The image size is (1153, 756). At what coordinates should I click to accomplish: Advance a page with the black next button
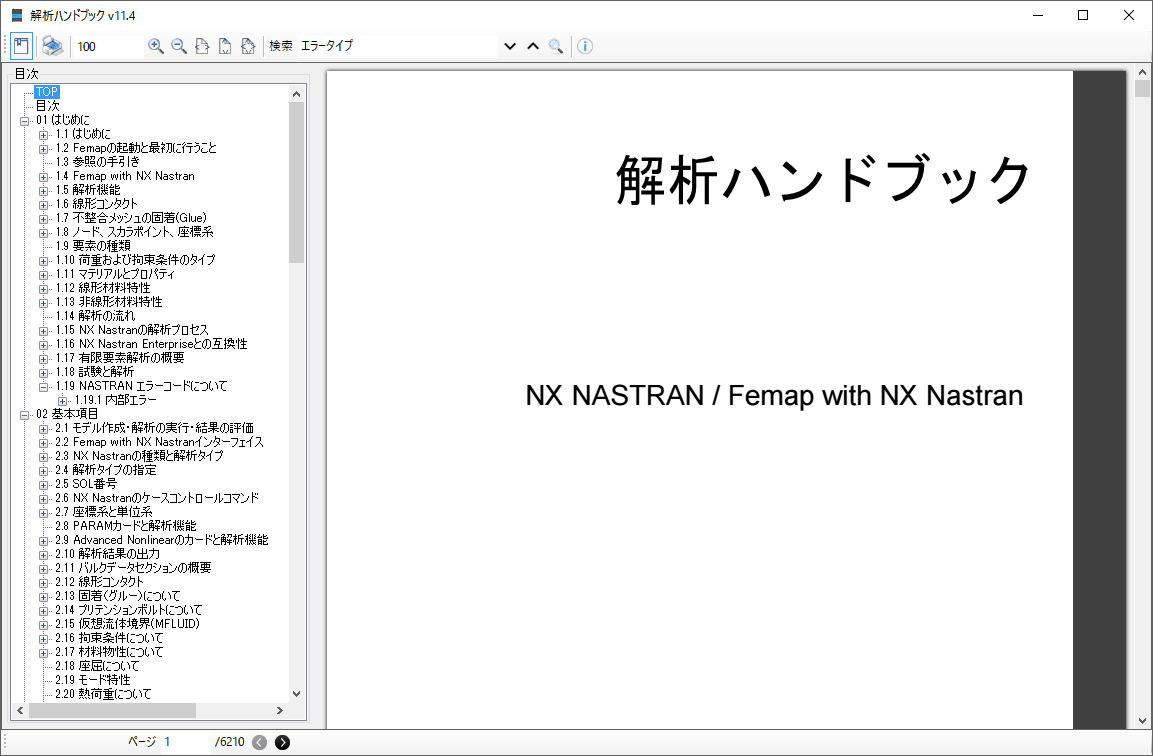283,743
